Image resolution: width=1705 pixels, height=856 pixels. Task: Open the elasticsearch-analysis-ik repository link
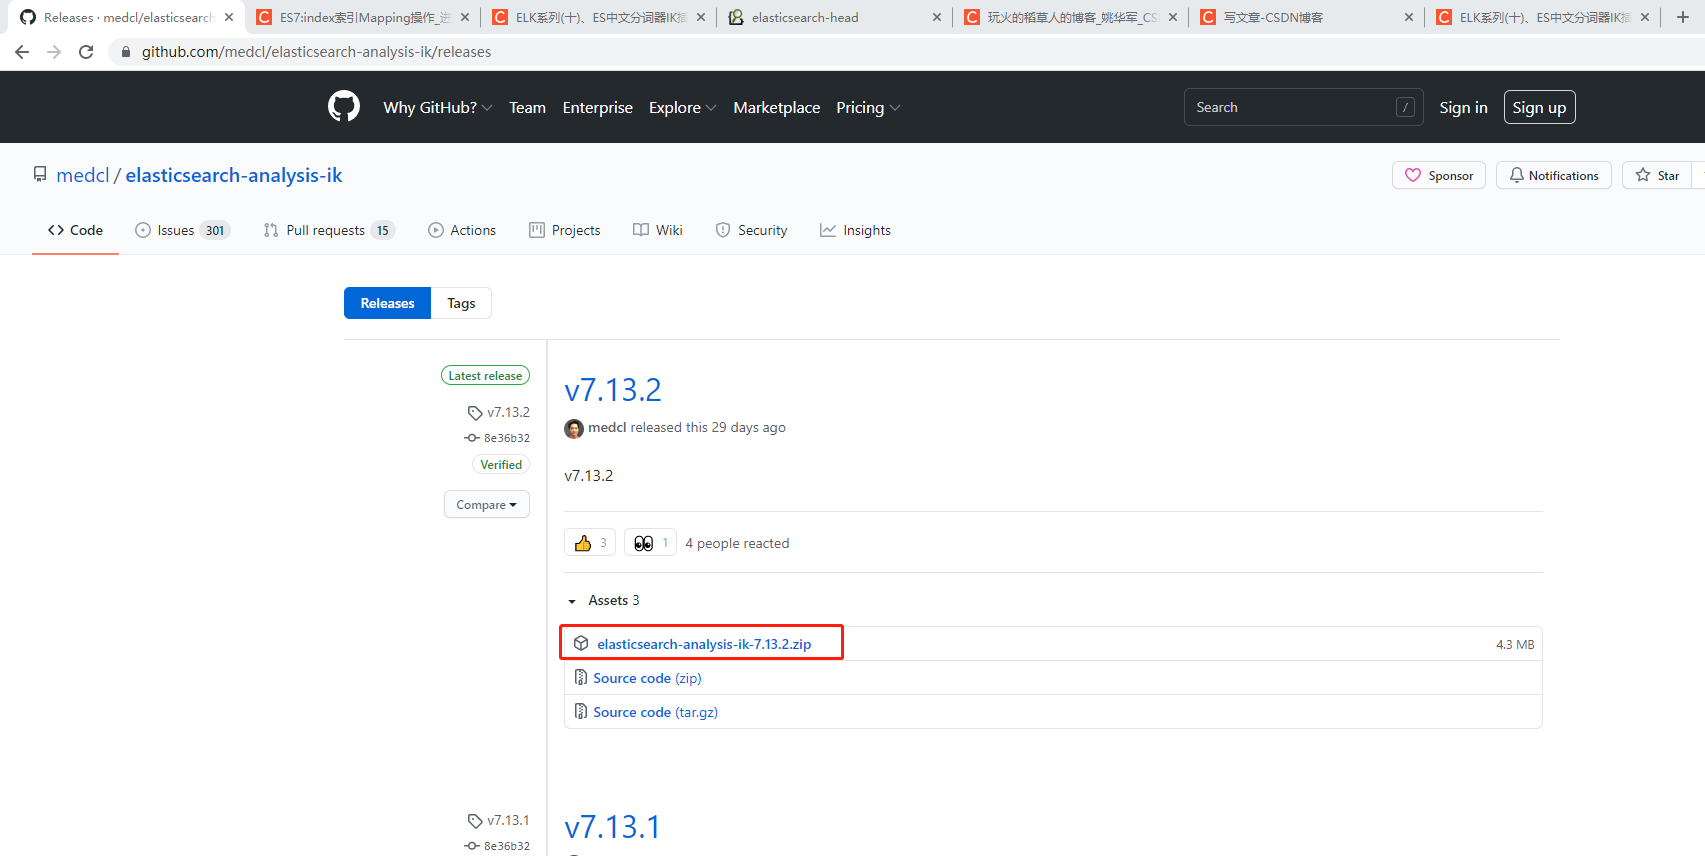[x=234, y=175]
